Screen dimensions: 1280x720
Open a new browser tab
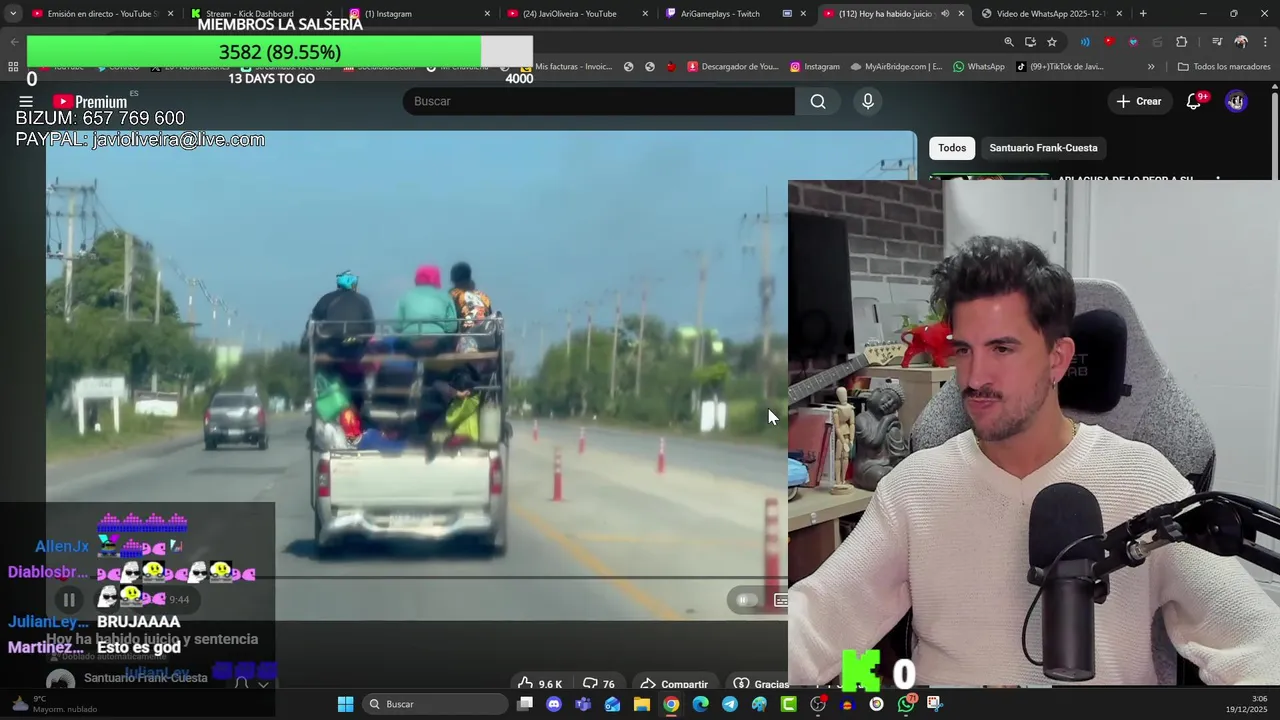coord(1143,14)
